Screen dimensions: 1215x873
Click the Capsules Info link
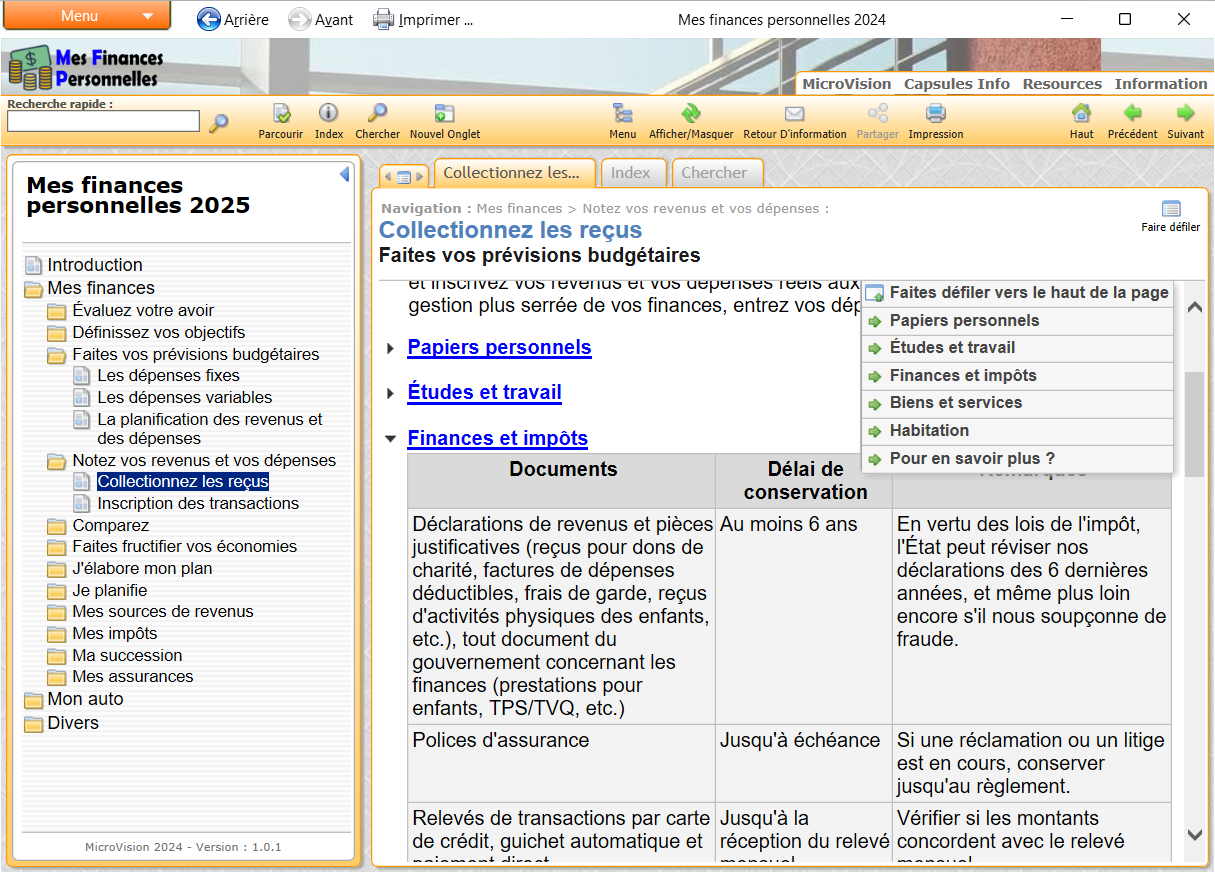pos(956,84)
